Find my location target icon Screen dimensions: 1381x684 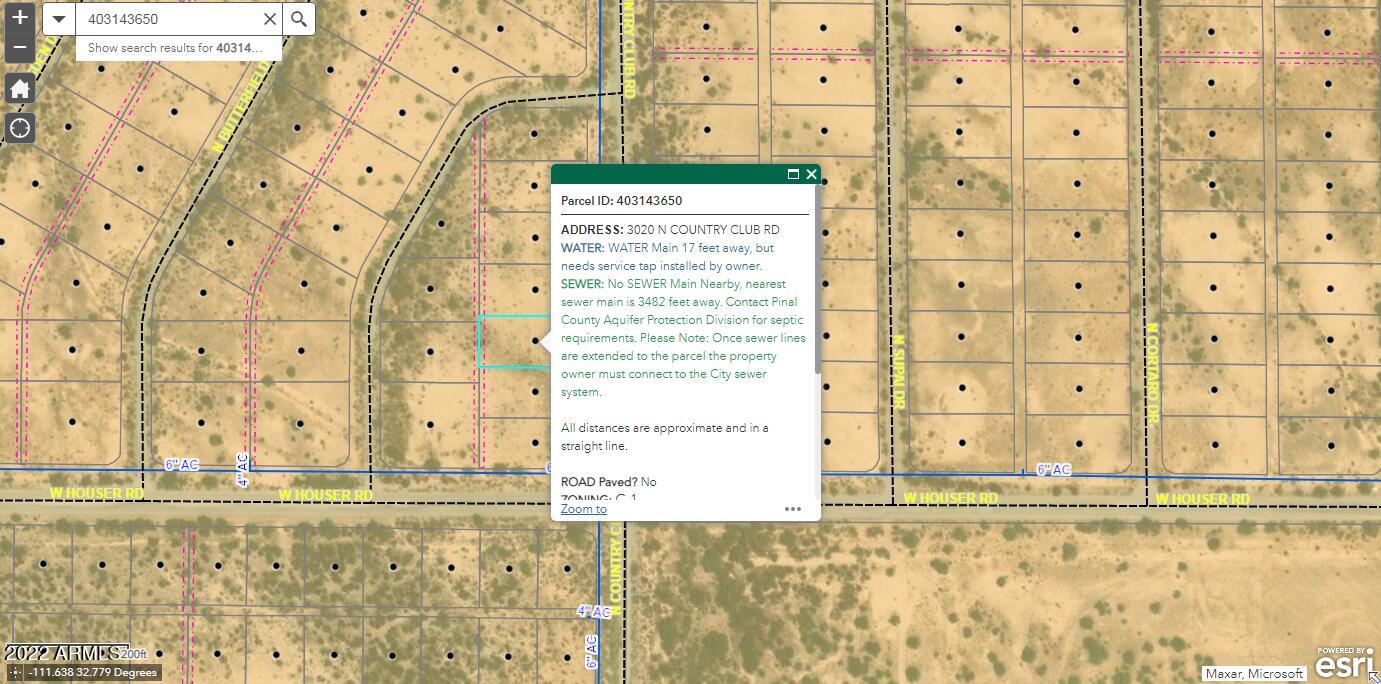click(x=19, y=128)
